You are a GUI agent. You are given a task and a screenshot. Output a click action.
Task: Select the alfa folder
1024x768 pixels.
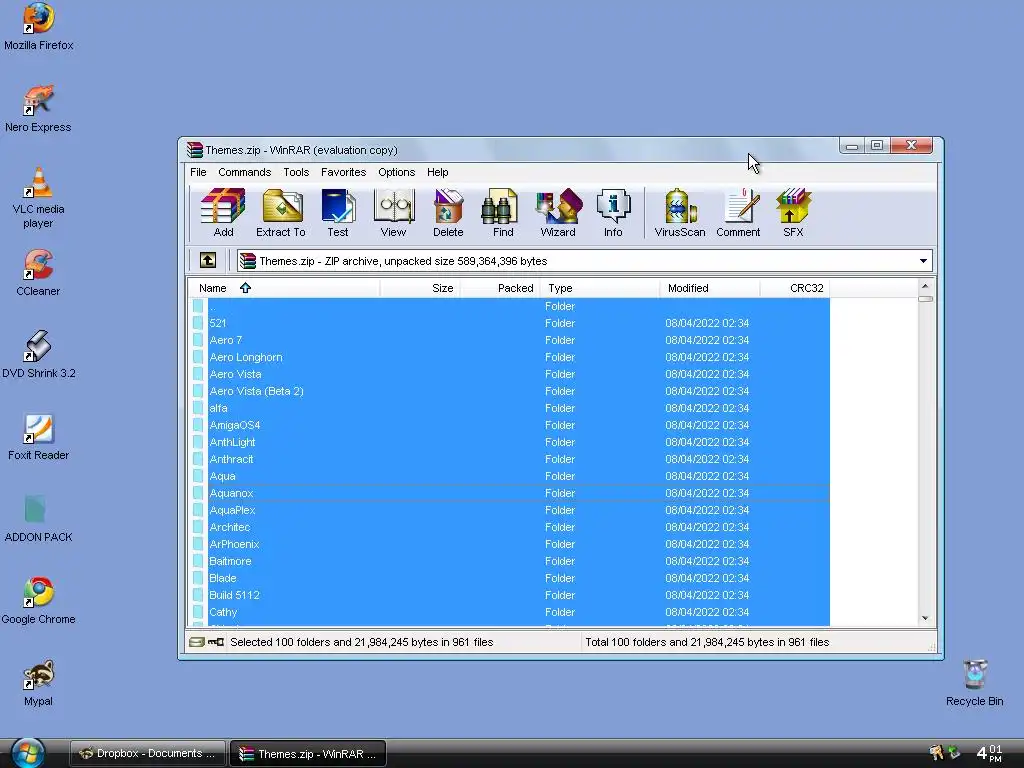point(509,408)
